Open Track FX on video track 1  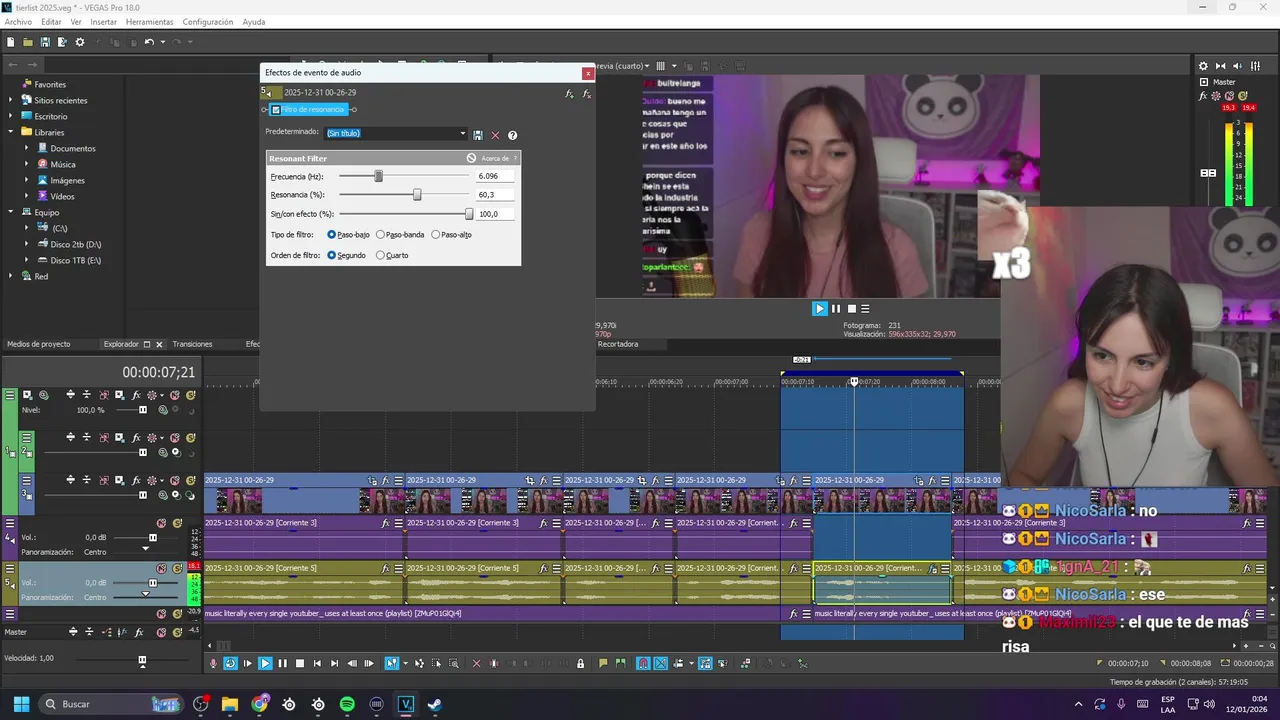pyautogui.click(x=136, y=395)
